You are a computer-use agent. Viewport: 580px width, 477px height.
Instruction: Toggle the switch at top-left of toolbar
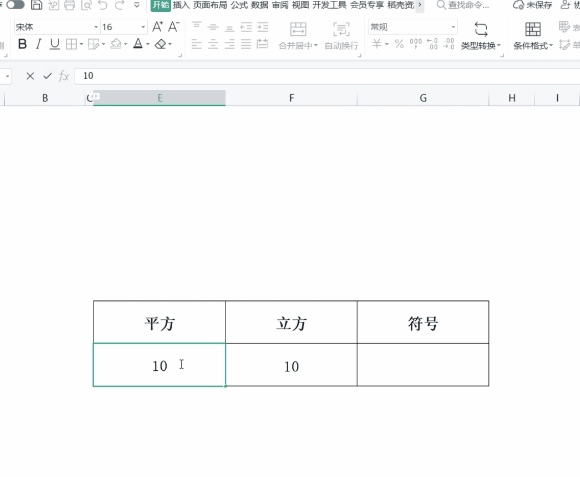click(16, 5)
